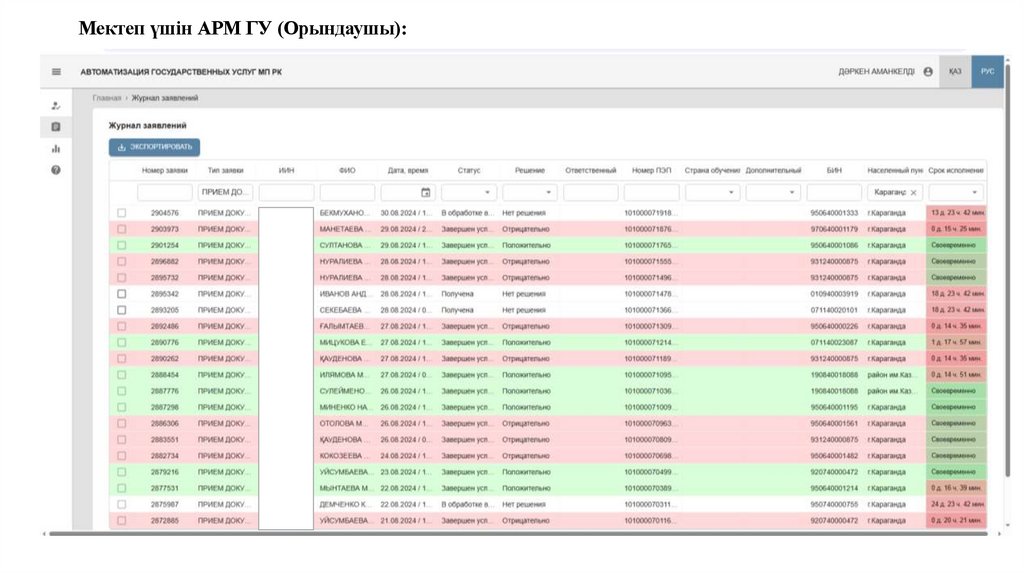Click the name cell СУЛТАНОВА

[344, 246]
